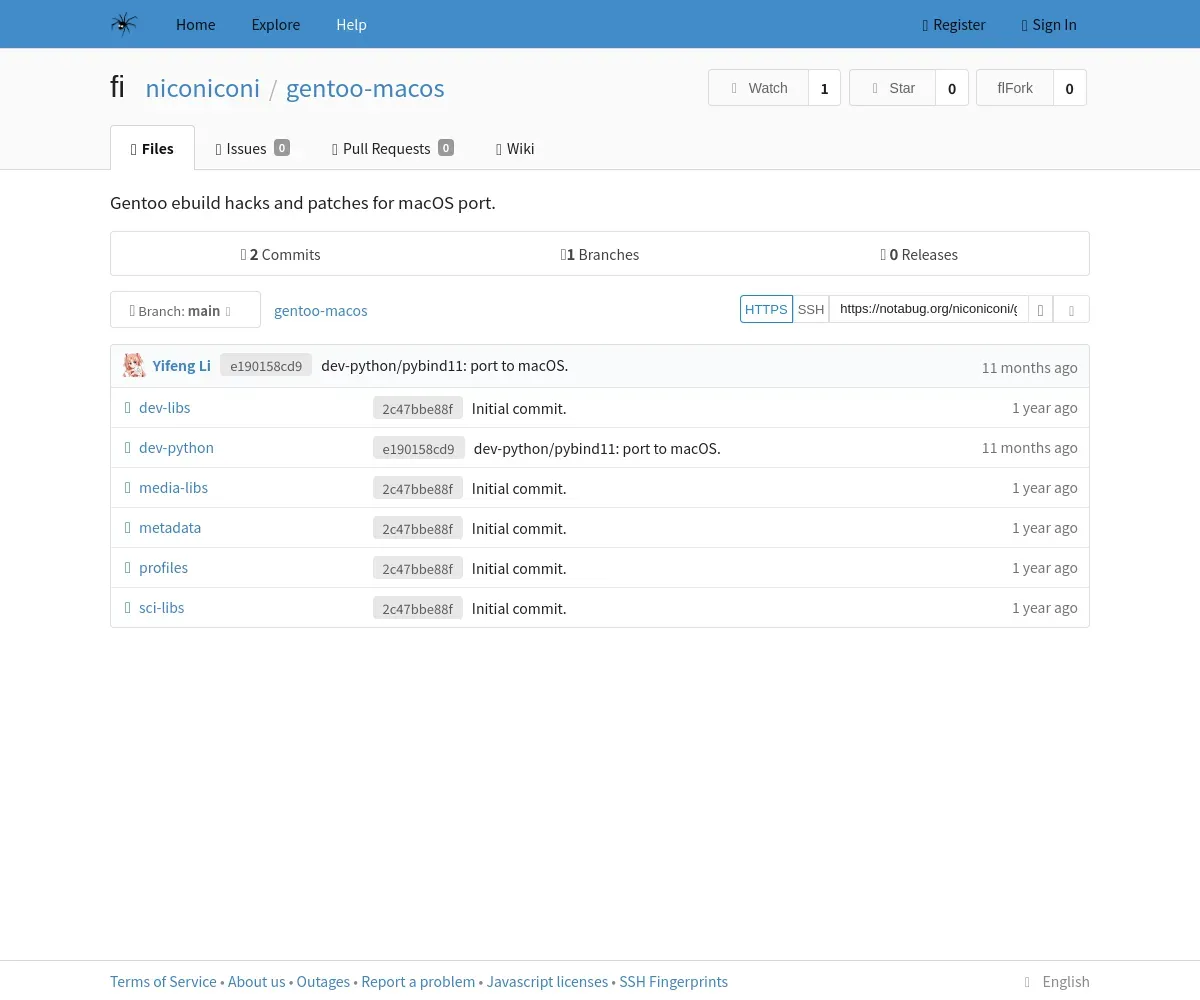Click the globe icon beside English
Image resolution: width=1200 pixels, height=1000 pixels.
tap(1027, 982)
